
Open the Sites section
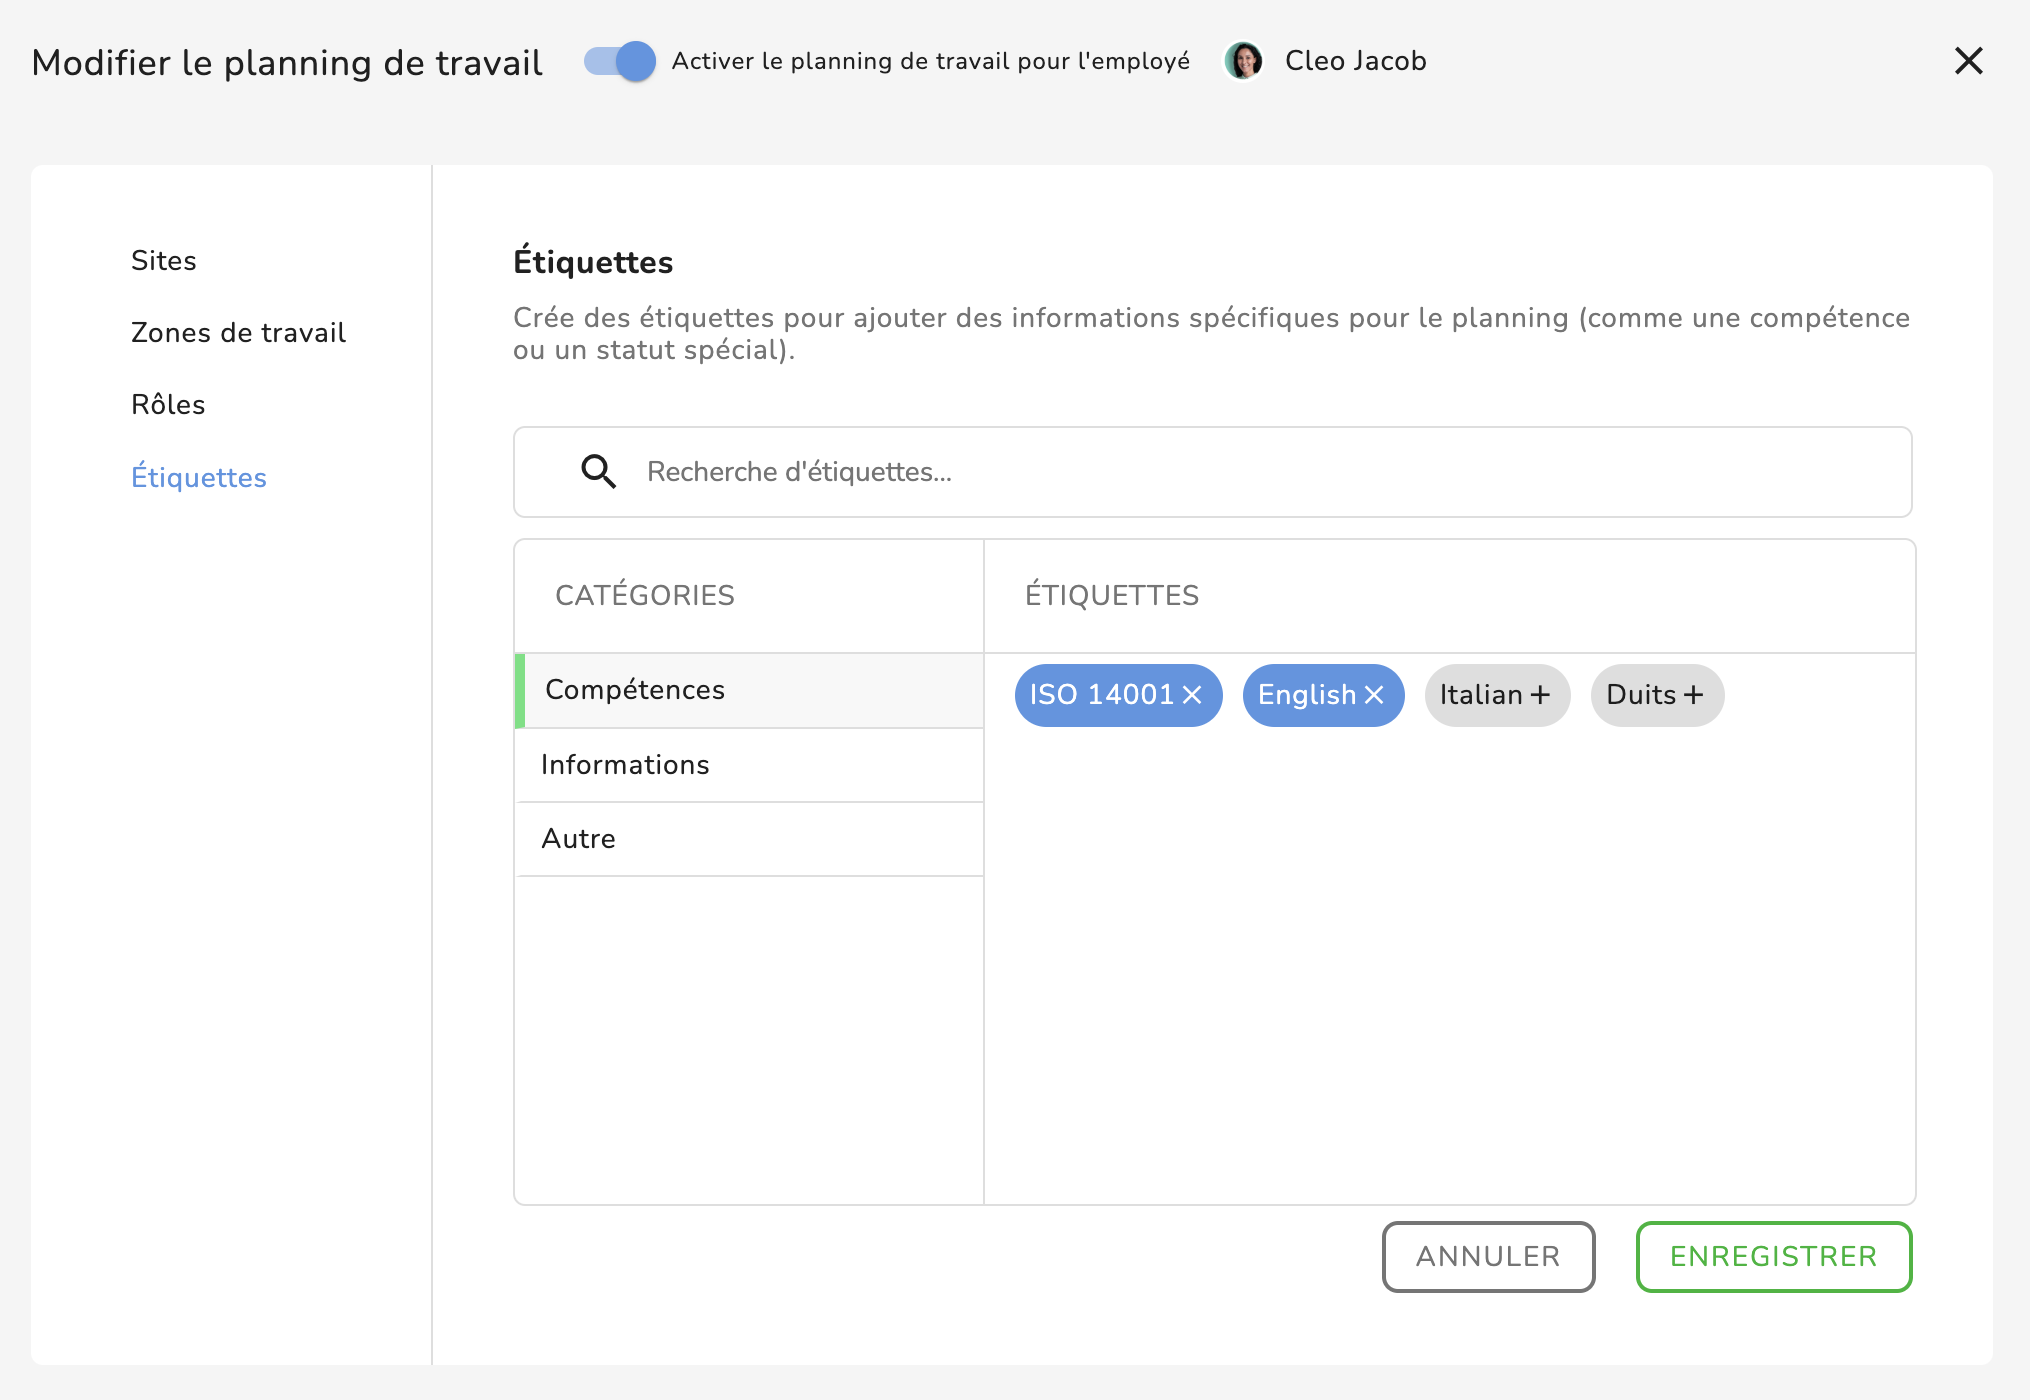tap(164, 261)
